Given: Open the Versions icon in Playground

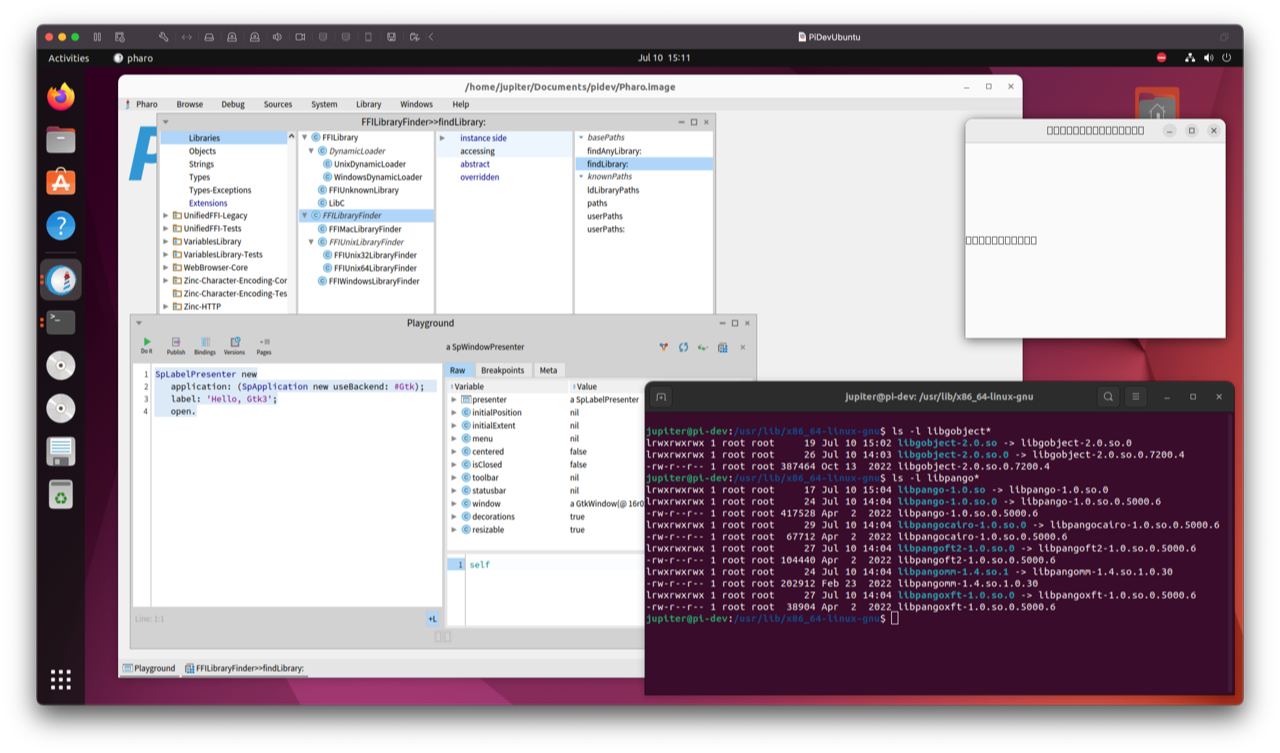Looking at the screenshot, I should click(234, 345).
